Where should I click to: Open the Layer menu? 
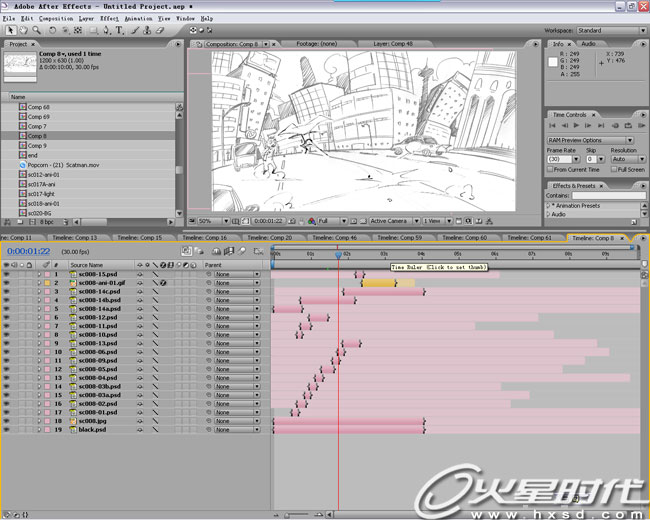point(86,19)
